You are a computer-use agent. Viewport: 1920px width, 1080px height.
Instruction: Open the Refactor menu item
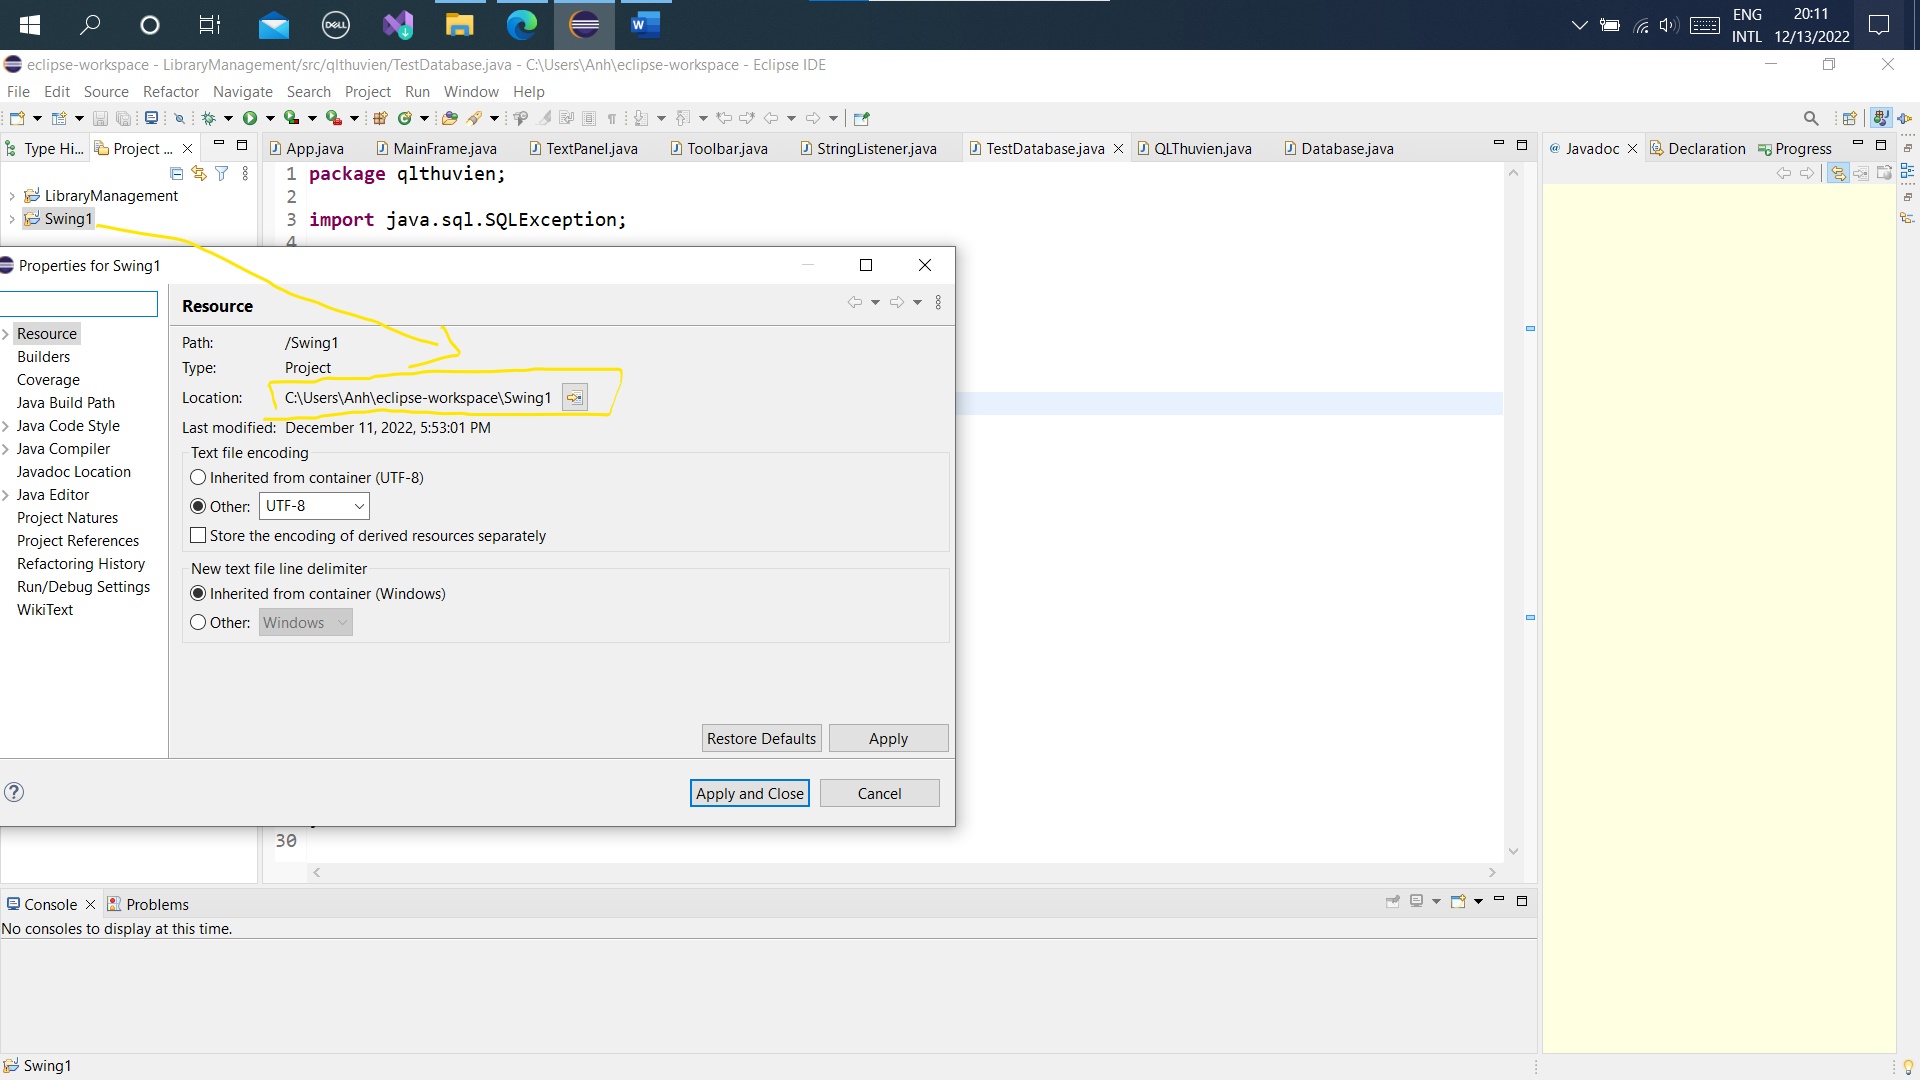[169, 90]
